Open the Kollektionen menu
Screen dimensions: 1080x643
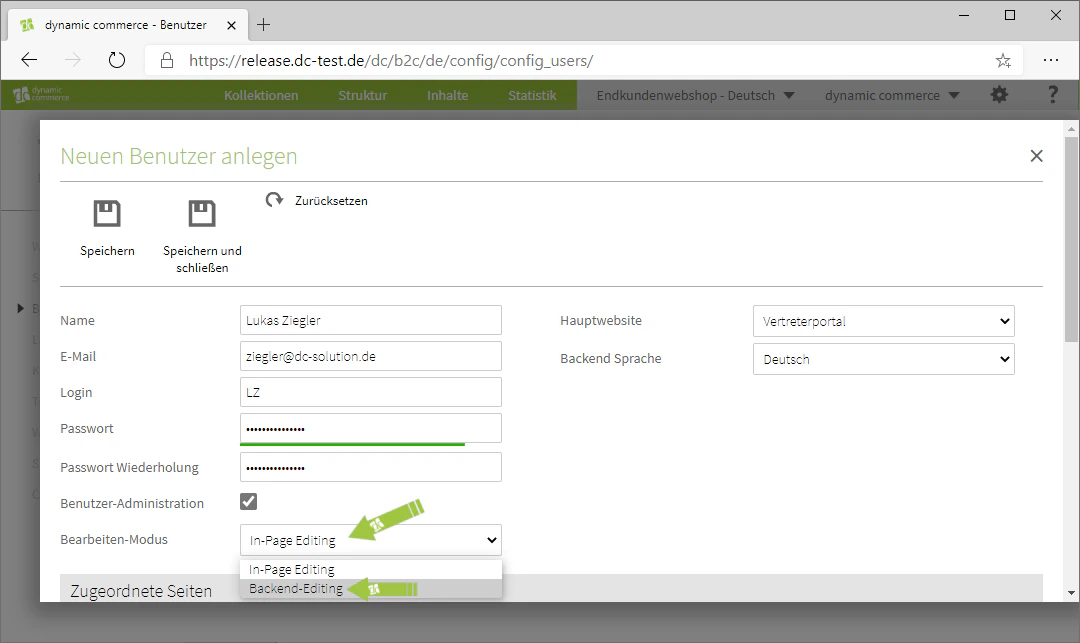(x=261, y=95)
